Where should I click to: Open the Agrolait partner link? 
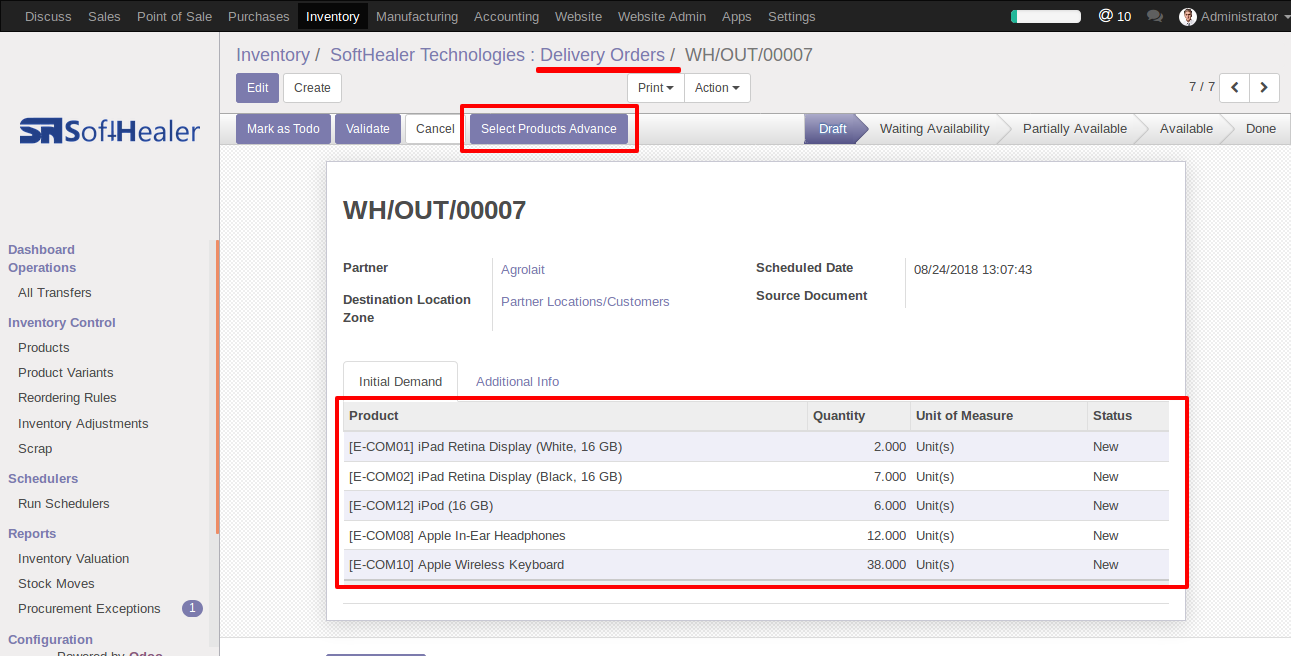(x=523, y=270)
